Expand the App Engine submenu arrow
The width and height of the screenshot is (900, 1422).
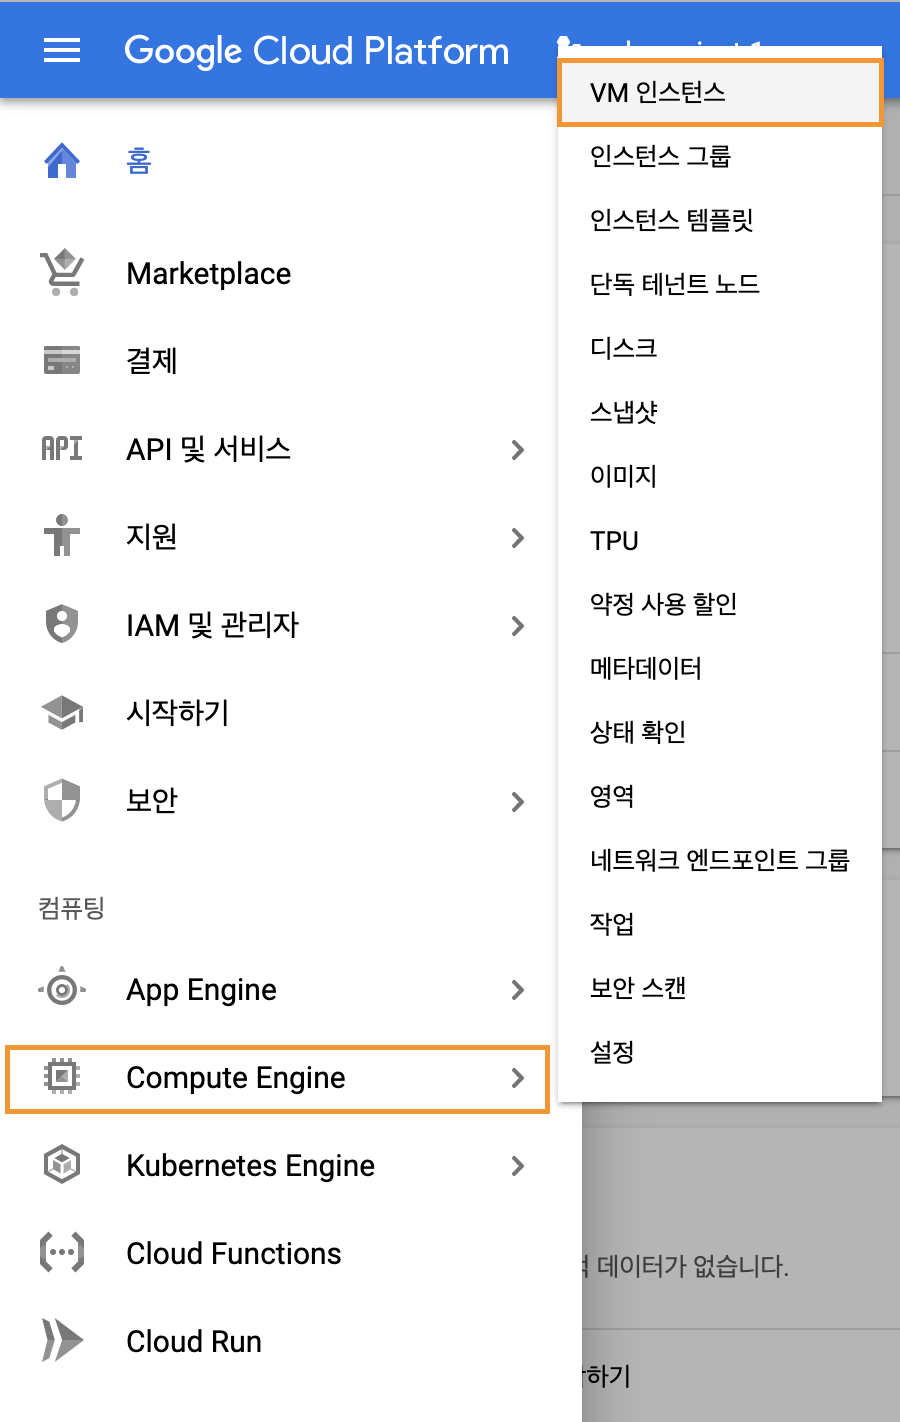click(x=518, y=990)
